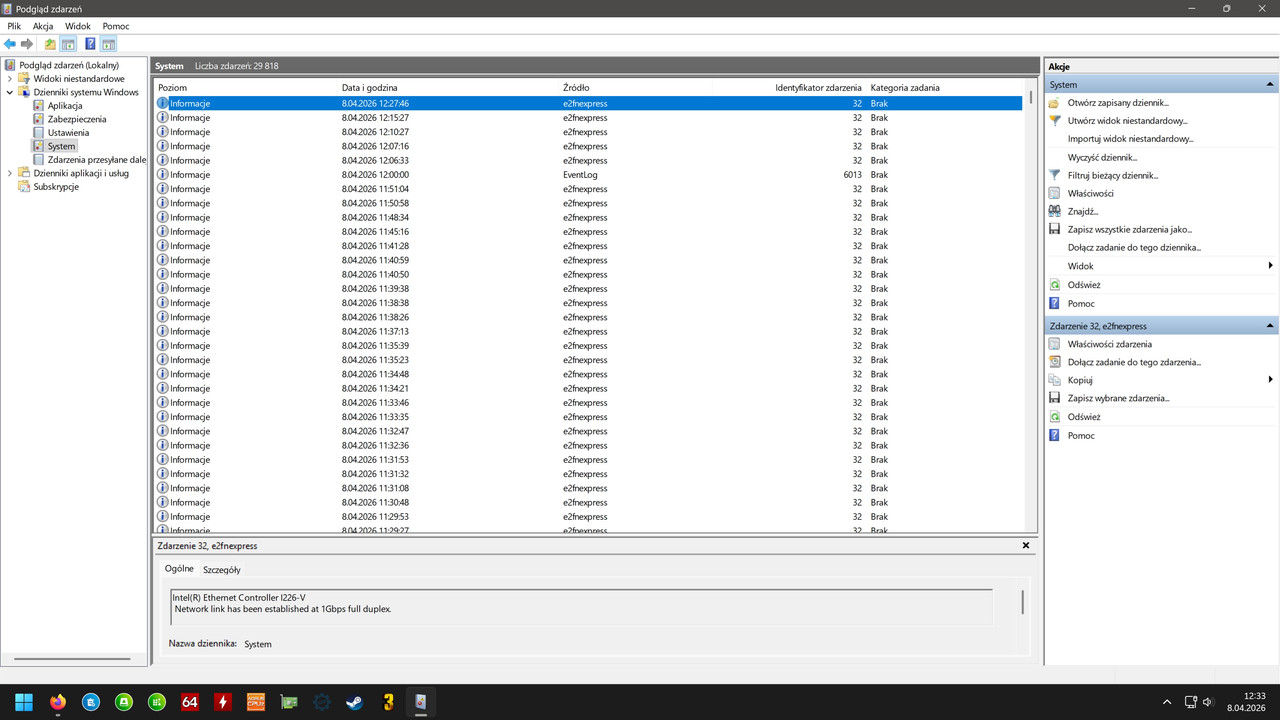Open the Kopiuj submenu arrow
The image size is (1280, 720).
coord(1270,380)
